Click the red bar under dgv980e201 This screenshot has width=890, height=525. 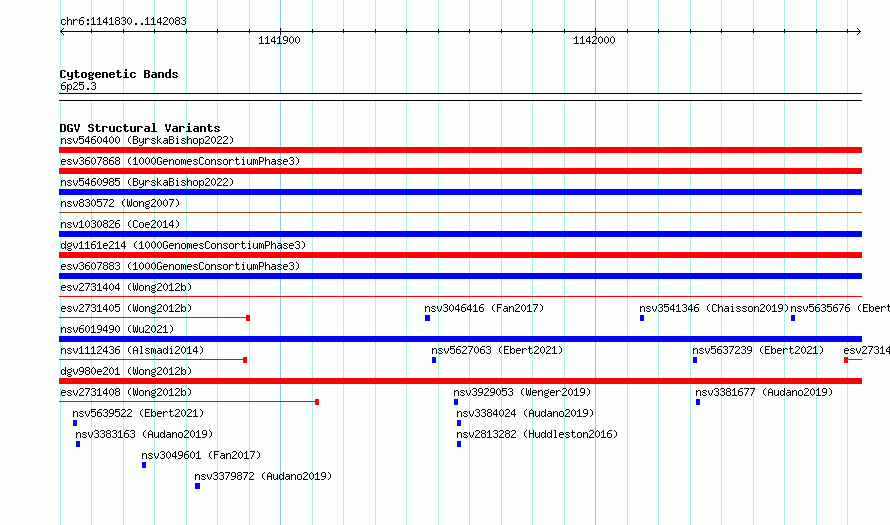click(x=460, y=381)
